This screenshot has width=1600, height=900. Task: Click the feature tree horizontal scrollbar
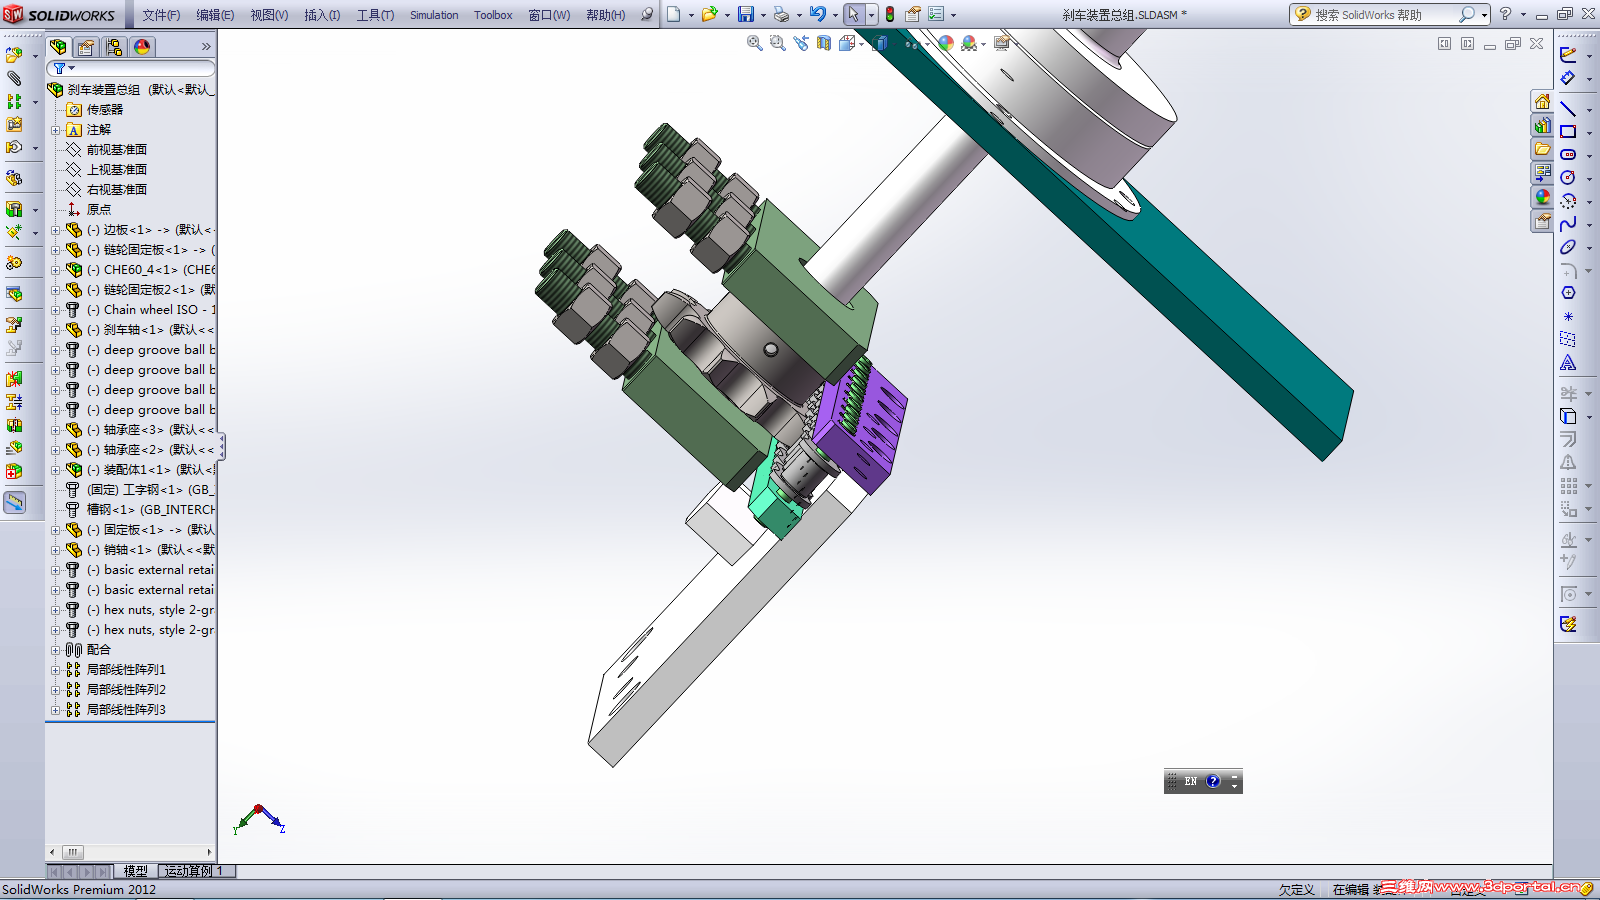pyautogui.click(x=131, y=852)
